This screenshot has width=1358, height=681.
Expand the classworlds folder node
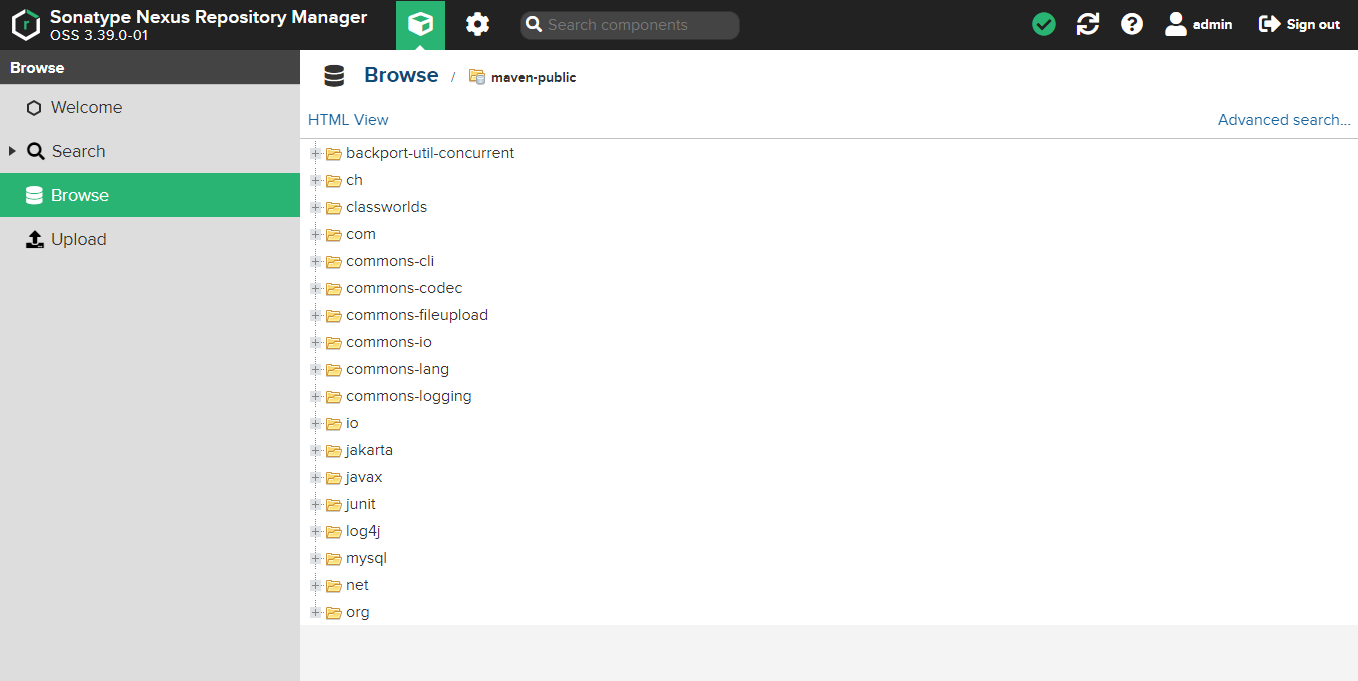tap(316, 207)
